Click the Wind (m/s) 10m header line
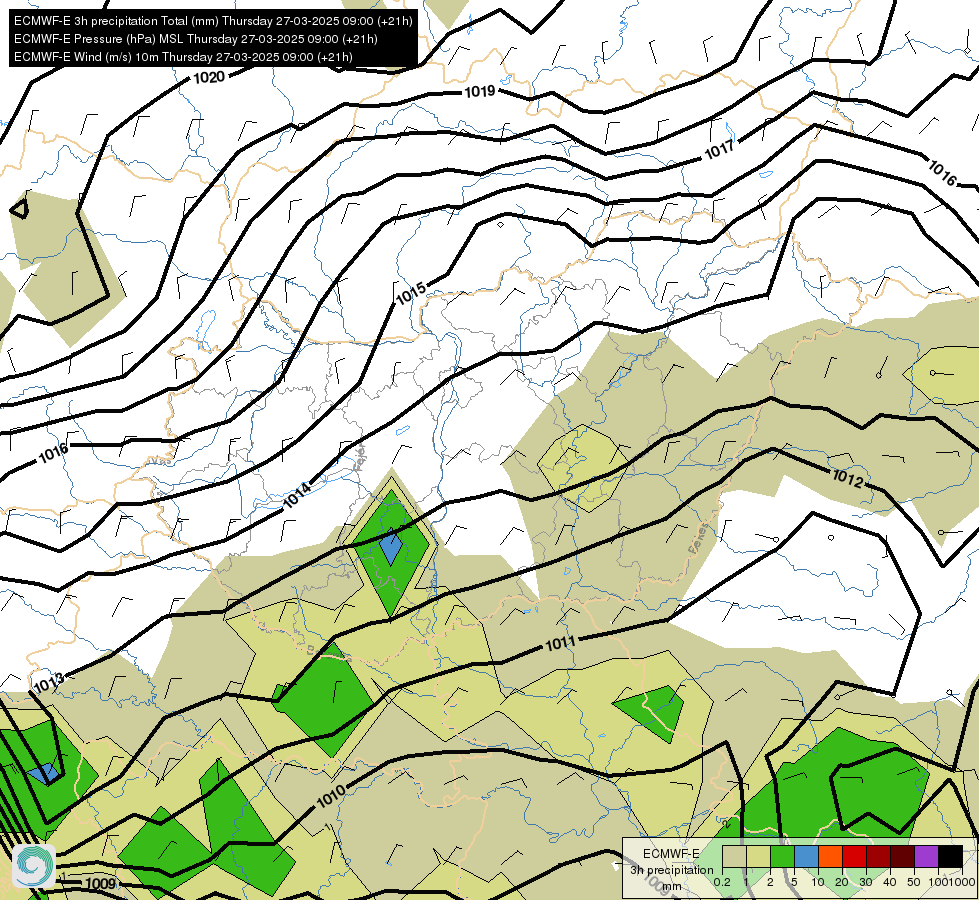Viewport: 979px width, 900px height. 183,57
